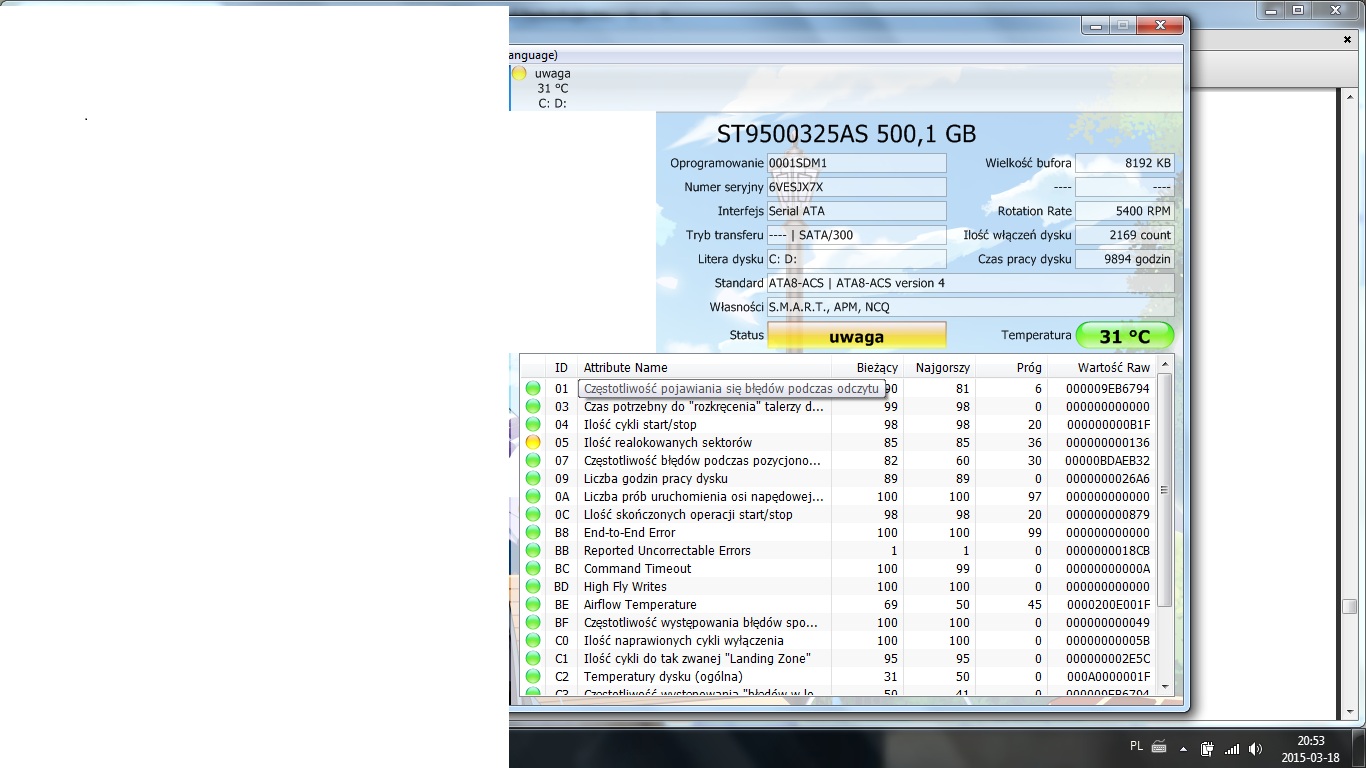This screenshot has height=768, width=1366.
Task: Click the power-on hours value 9894 godzin
Action: click(x=1125, y=259)
